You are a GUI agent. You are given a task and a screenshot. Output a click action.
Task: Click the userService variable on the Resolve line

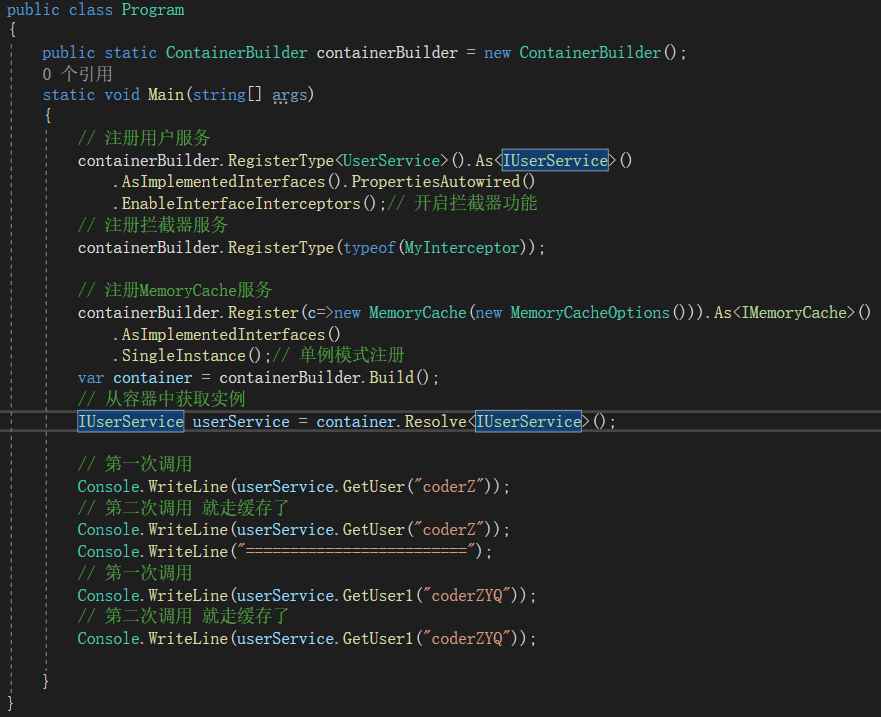pos(241,421)
